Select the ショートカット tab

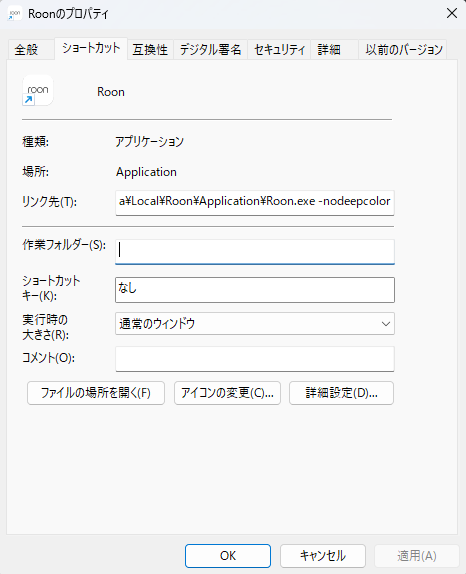pos(91,48)
